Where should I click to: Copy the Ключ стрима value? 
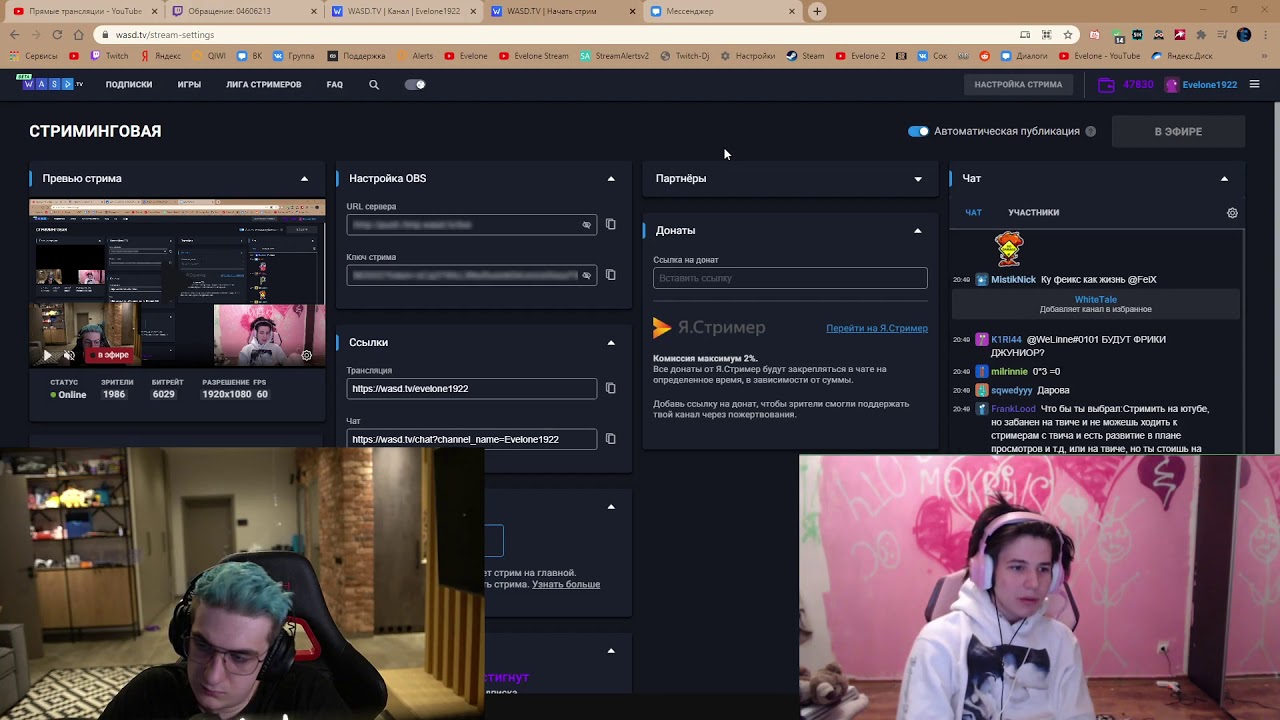point(611,274)
